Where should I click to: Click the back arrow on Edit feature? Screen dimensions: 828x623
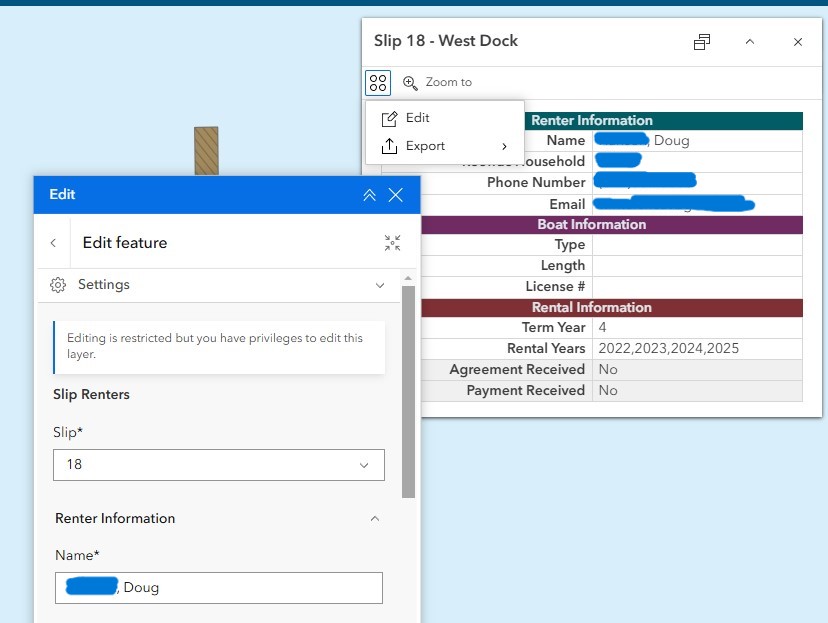click(x=53, y=242)
